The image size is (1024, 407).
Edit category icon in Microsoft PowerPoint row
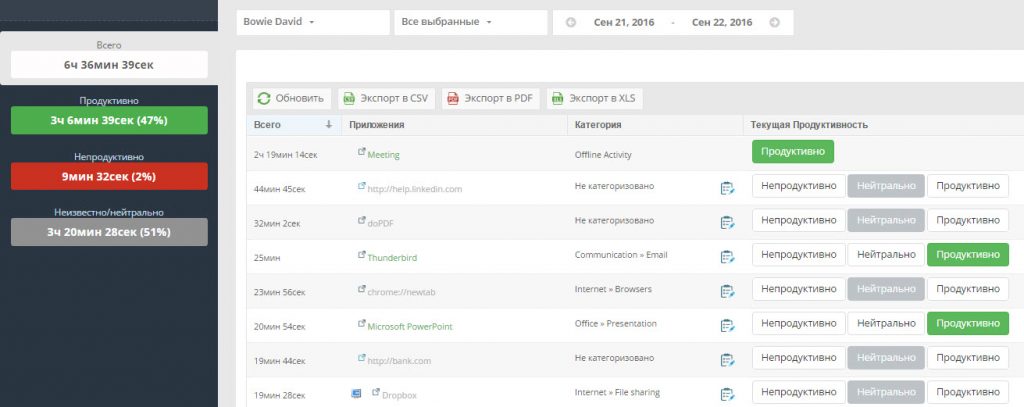[727, 325]
